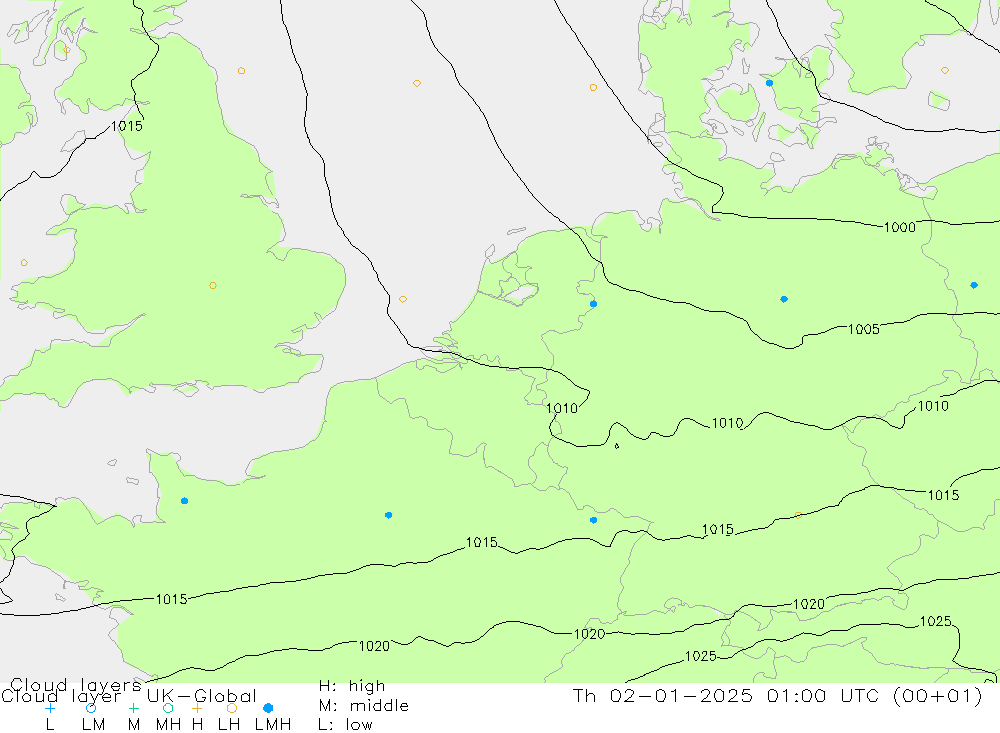Viewport: 1000px width, 733px height.
Task: Click the blue plus L legend symbol
Action: tap(50, 708)
